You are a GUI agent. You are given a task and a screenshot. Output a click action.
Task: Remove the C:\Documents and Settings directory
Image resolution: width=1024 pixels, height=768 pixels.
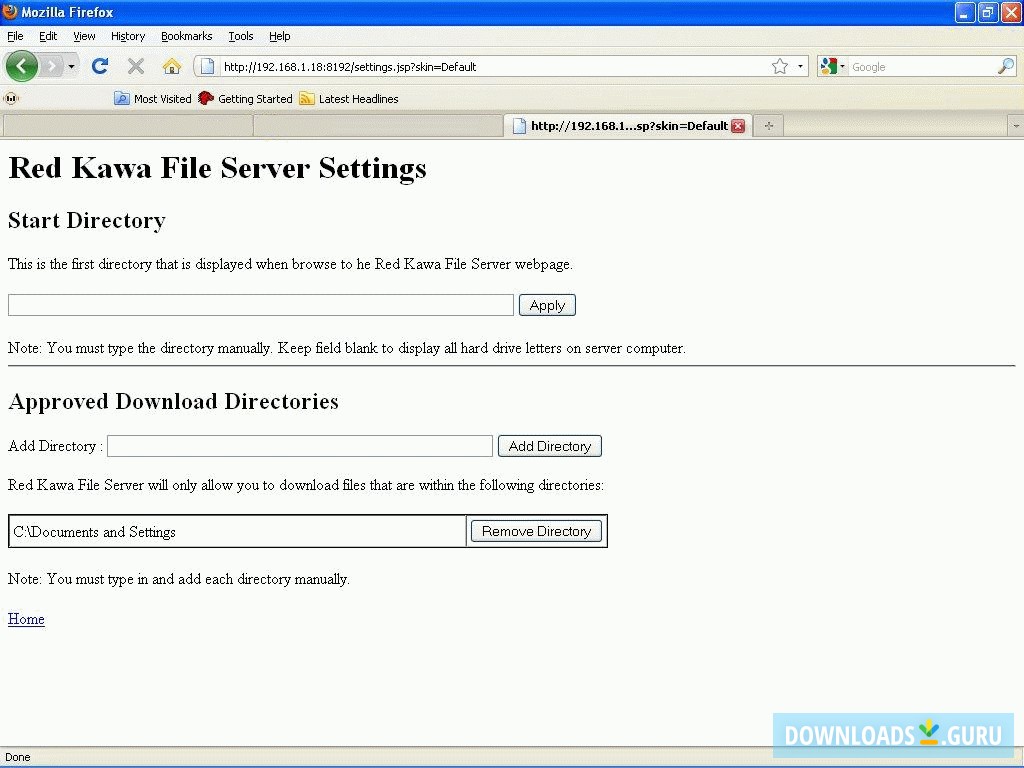click(536, 531)
